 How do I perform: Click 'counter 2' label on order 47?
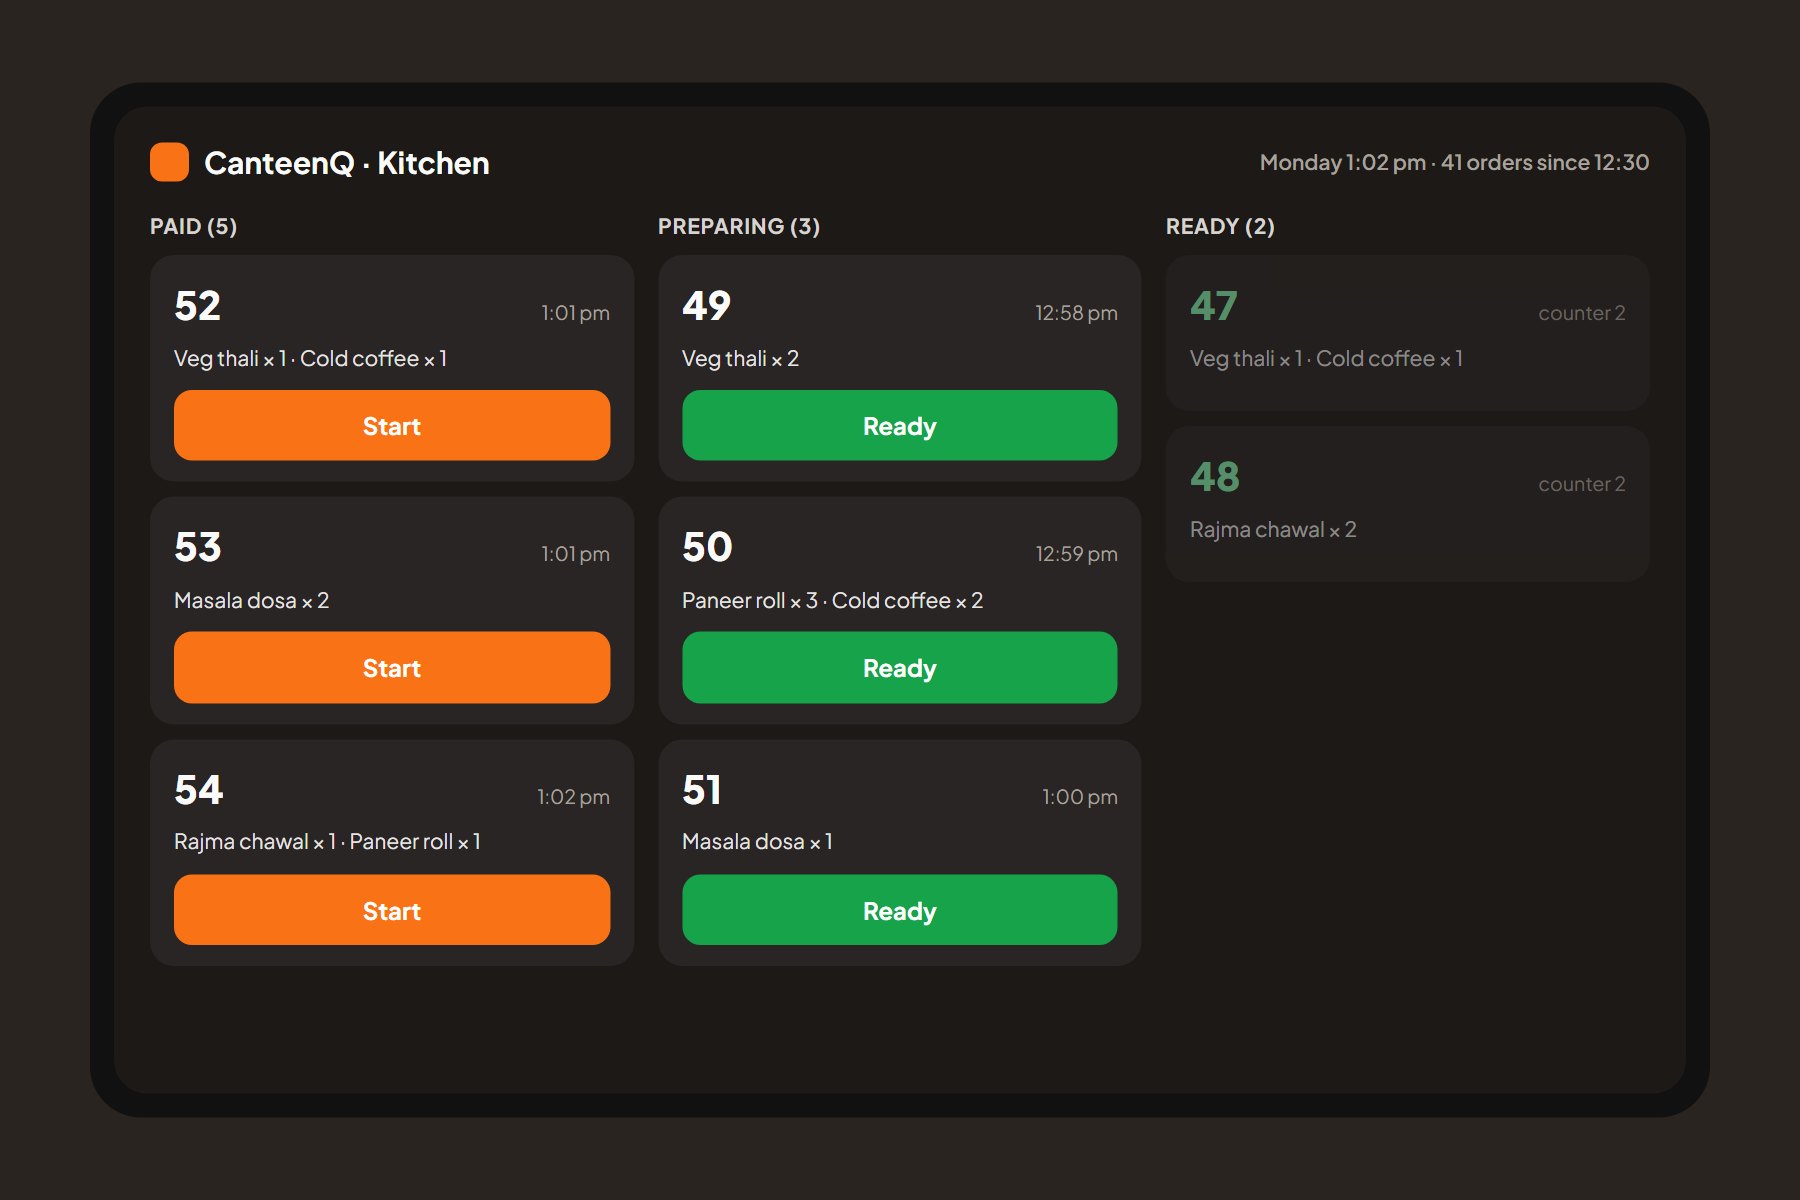coord(1581,313)
